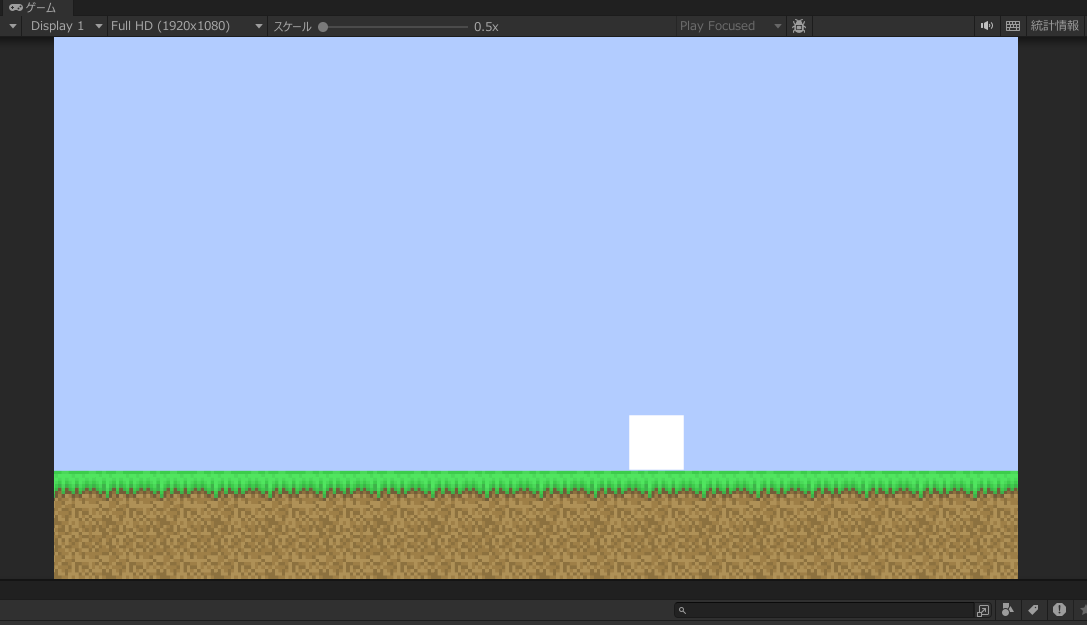
Task: Open search in new window icon
Action: [983, 610]
